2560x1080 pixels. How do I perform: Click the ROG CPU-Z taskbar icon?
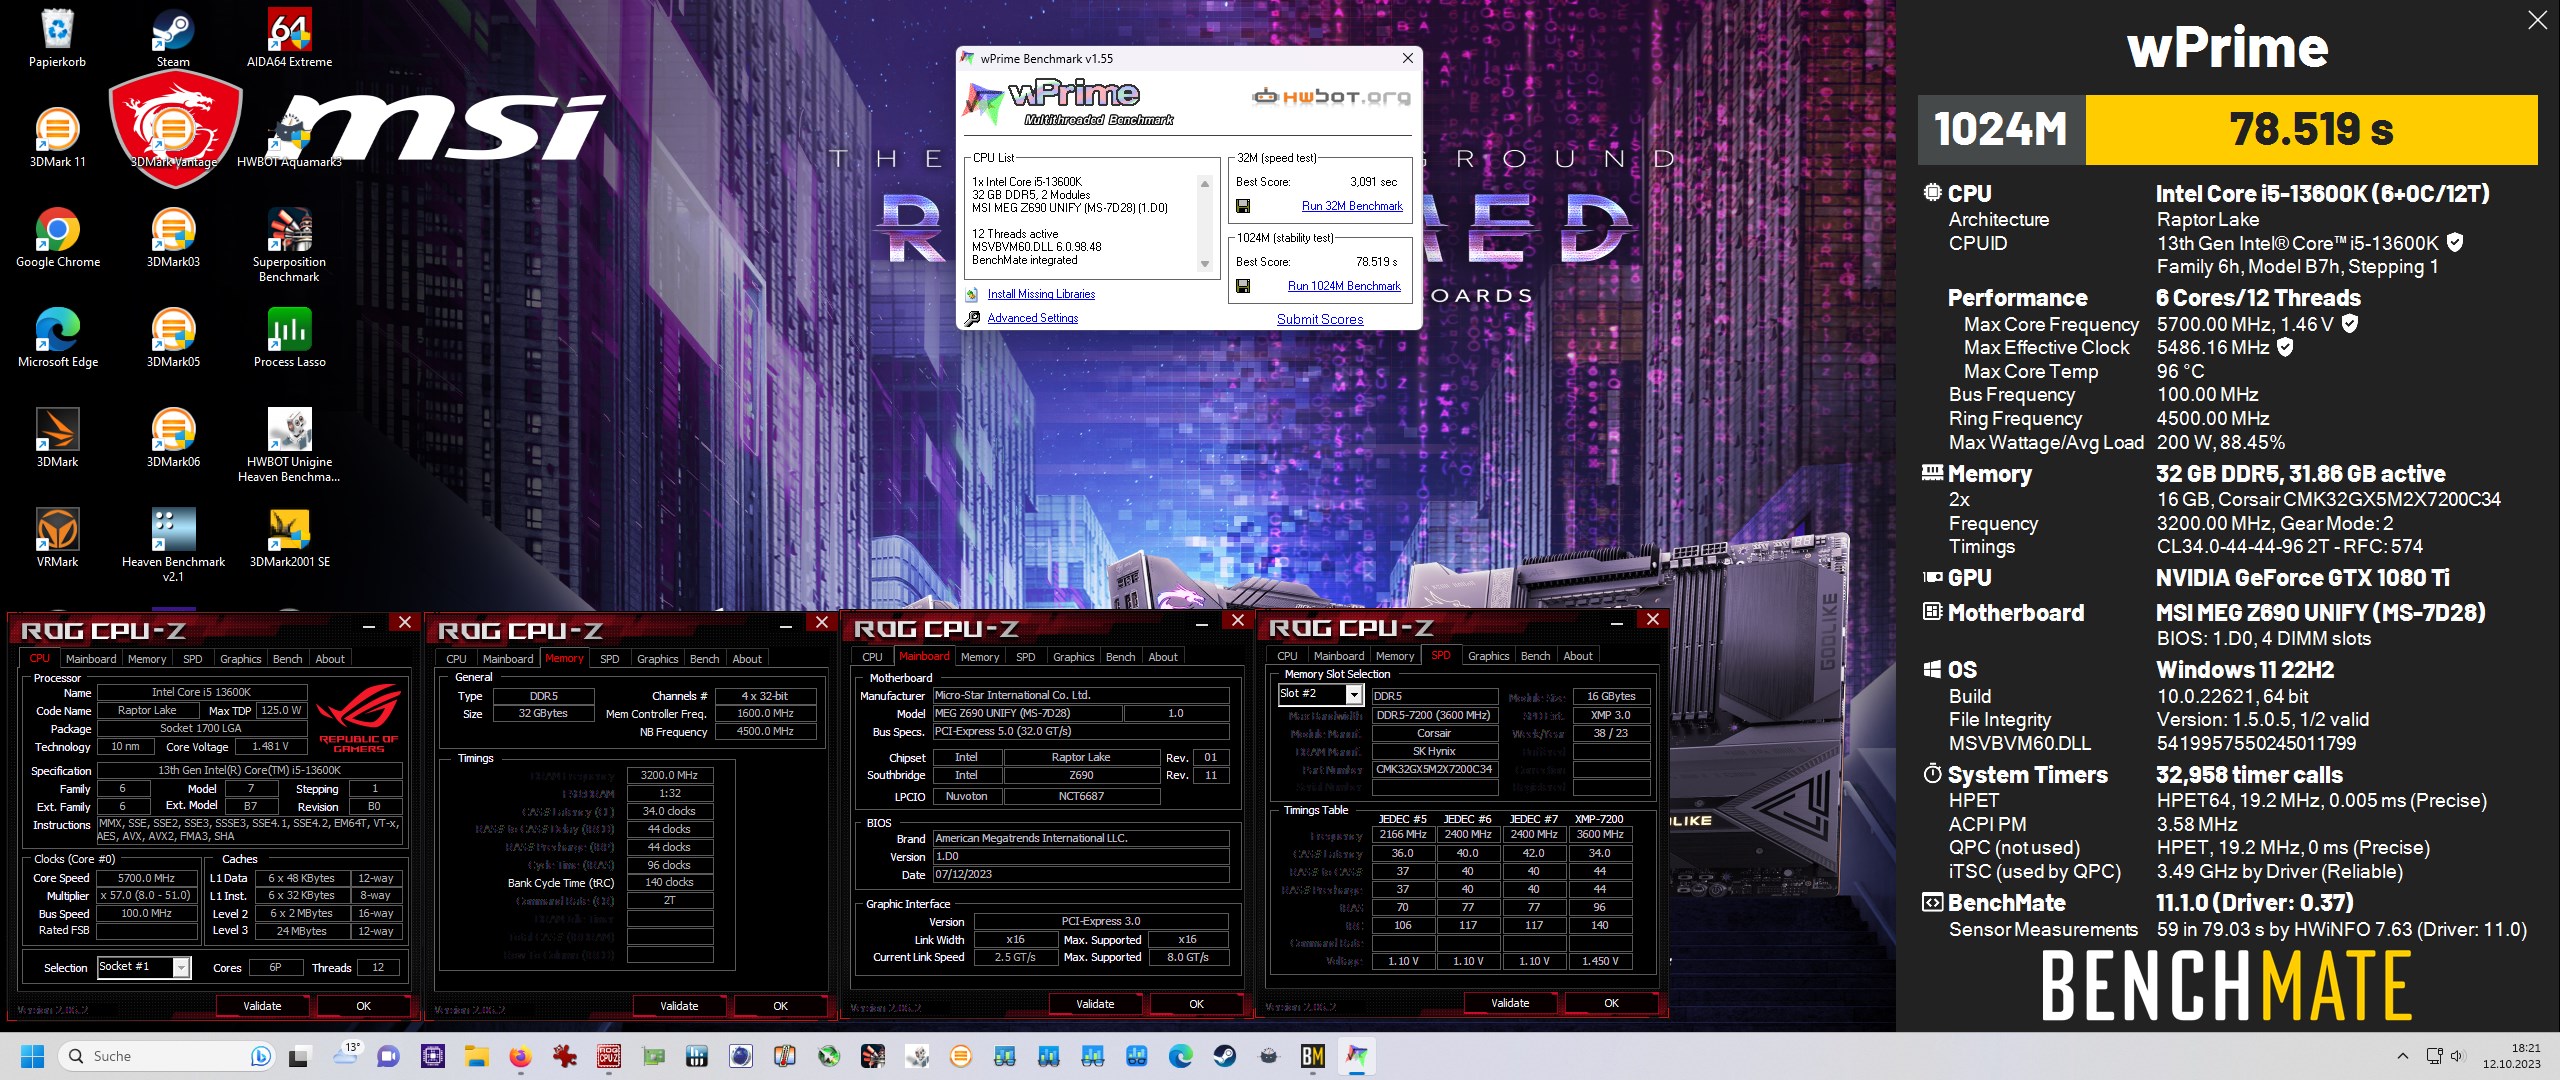[608, 1056]
